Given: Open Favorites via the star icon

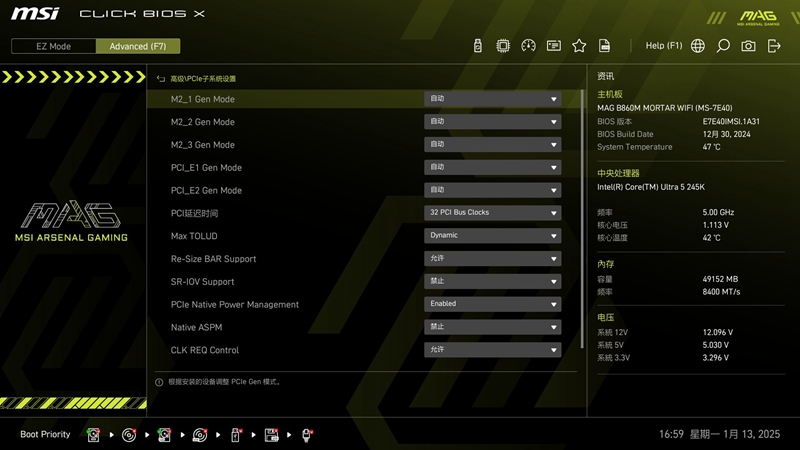Looking at the screenshot, I should (579, 46).
